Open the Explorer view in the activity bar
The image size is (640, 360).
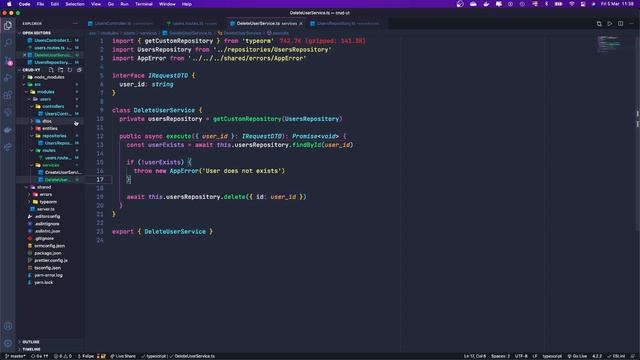tap(8, 25)
